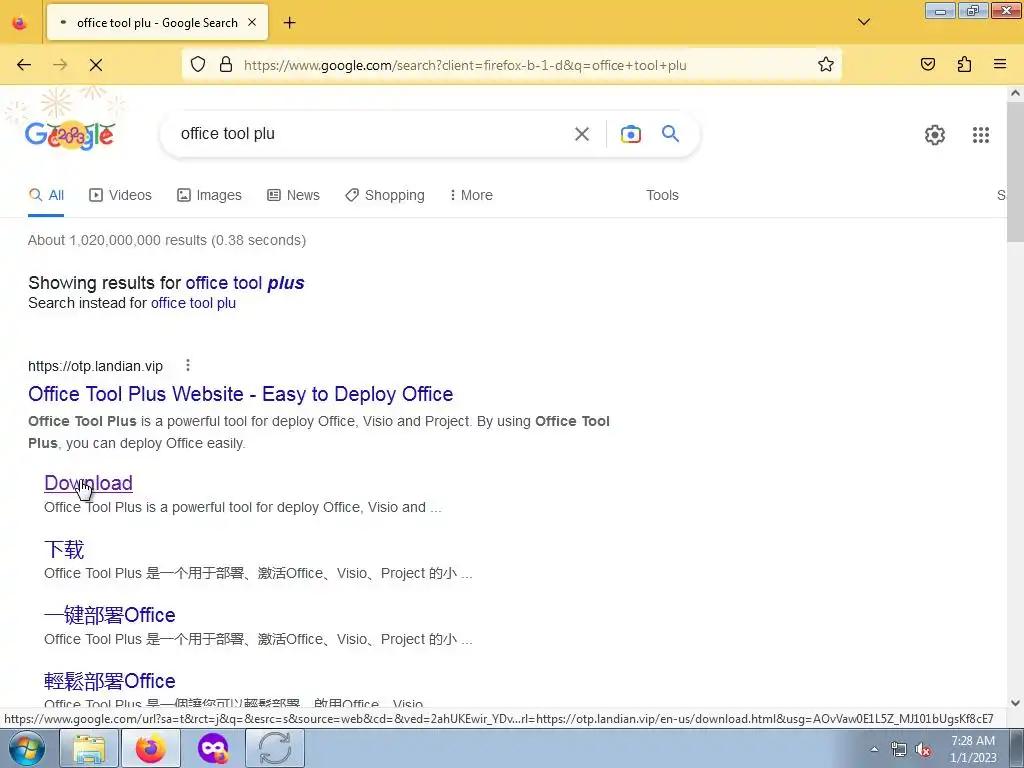
Task: Open the Download sitelink
Action: coord(88,483)
